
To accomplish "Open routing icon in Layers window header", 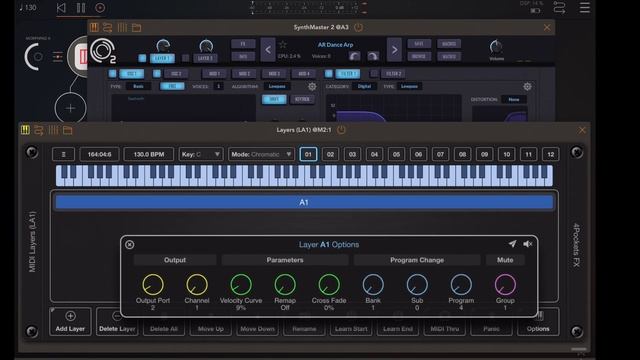I will click(39, 130).
